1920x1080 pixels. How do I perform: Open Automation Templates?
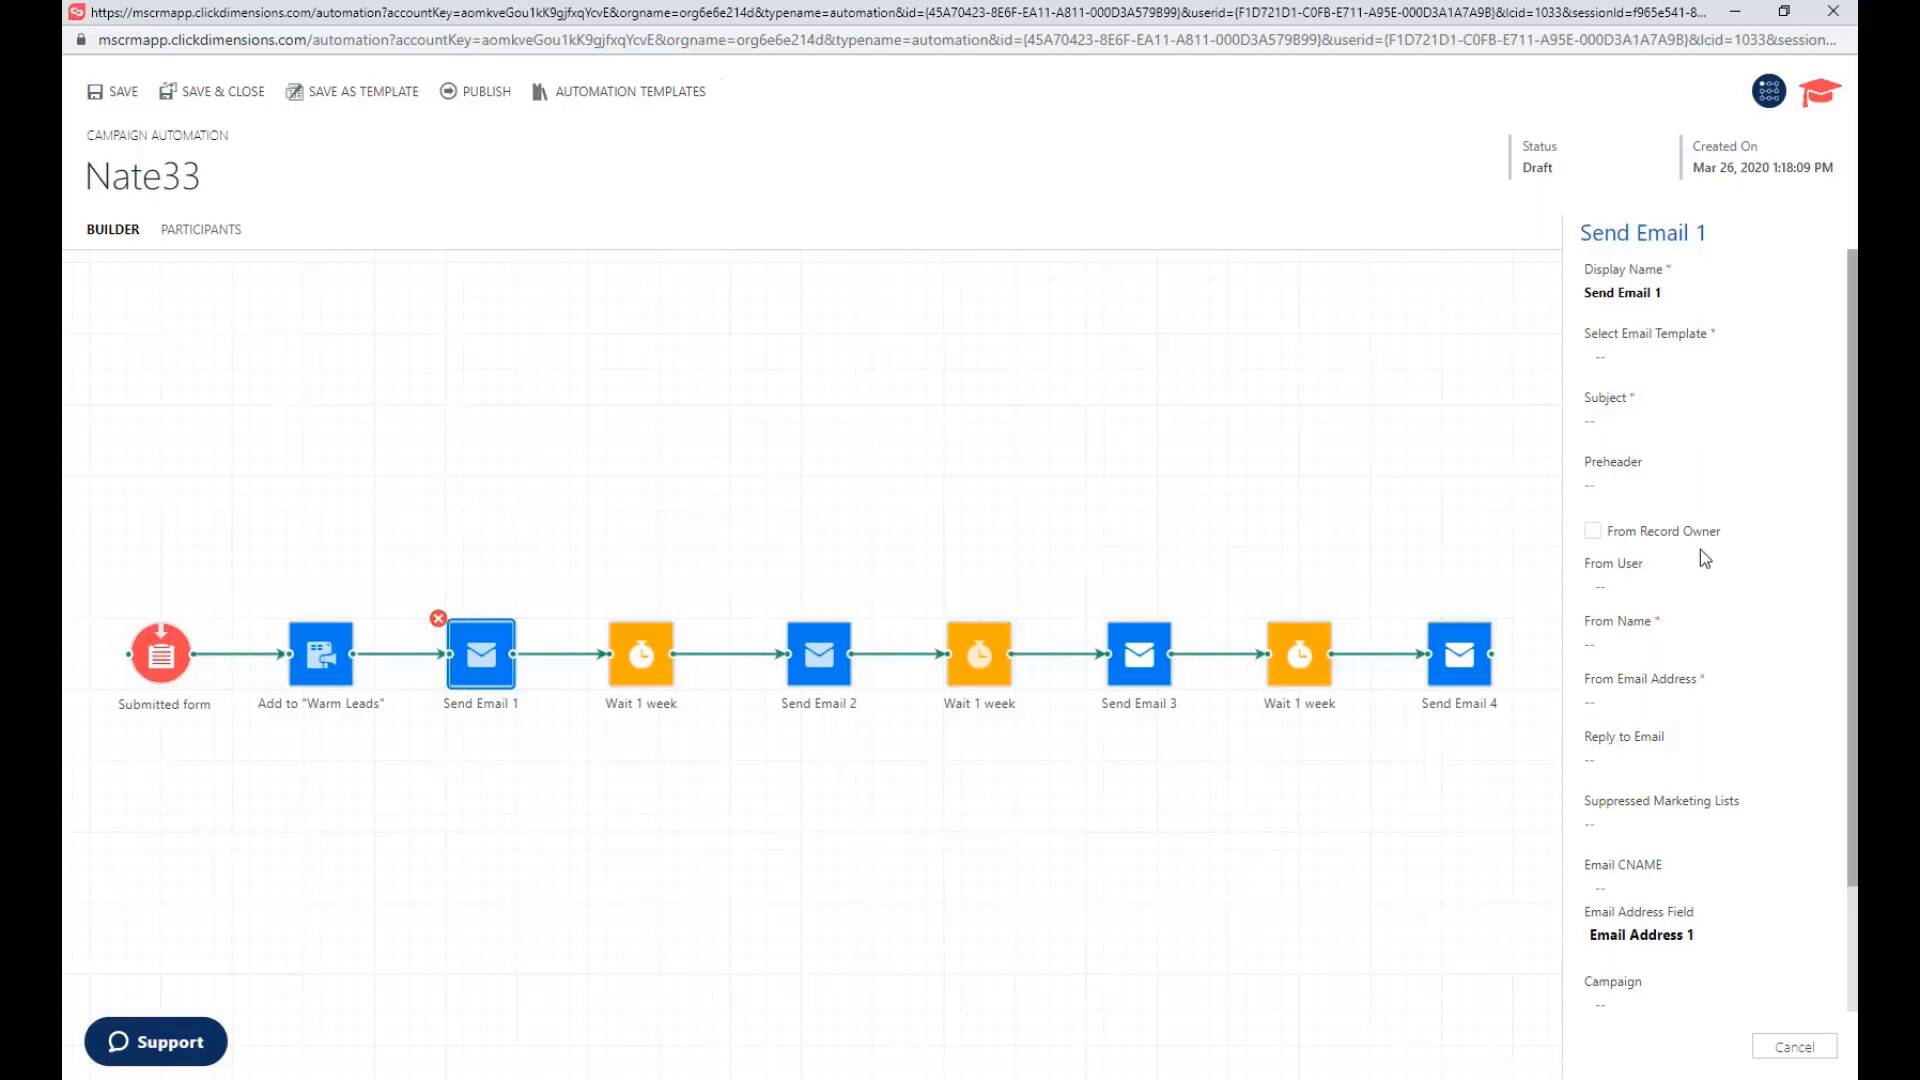[x=618, y=91]
